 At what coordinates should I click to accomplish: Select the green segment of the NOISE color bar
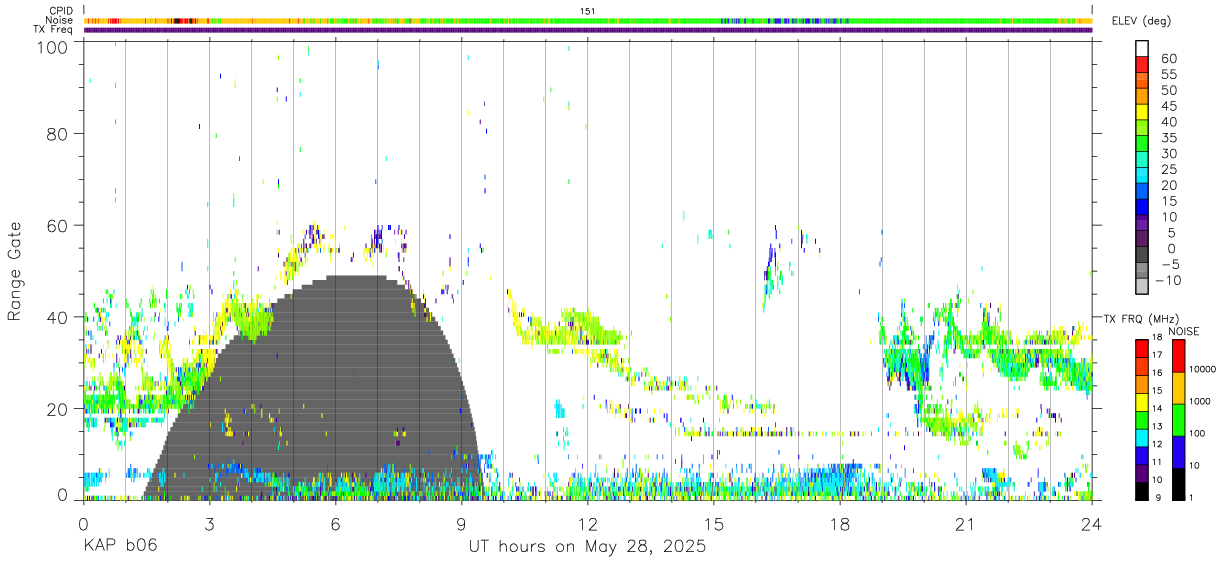pyautogui.click(x=1178, y=419)
